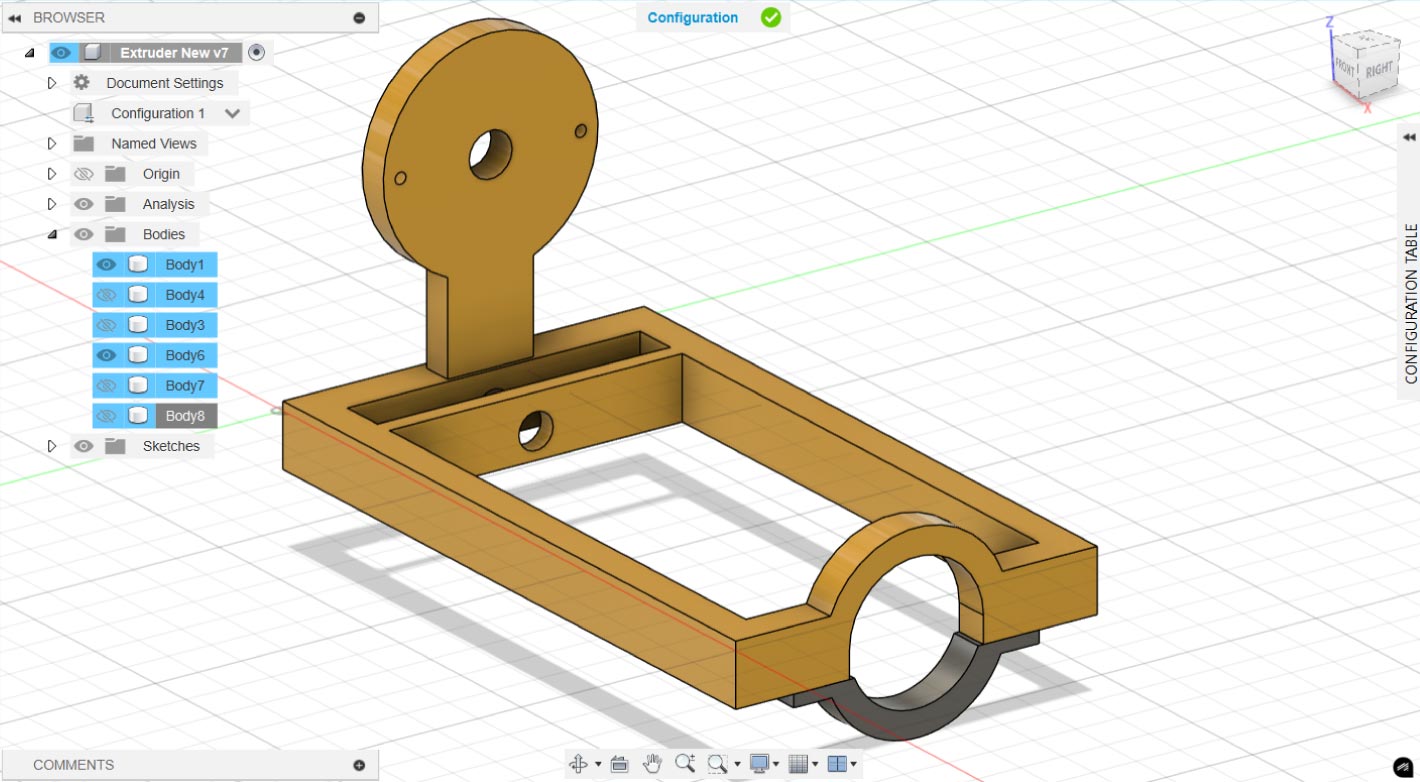
Task: Click the COMMENTS panel title
Action: pos(73,765)
